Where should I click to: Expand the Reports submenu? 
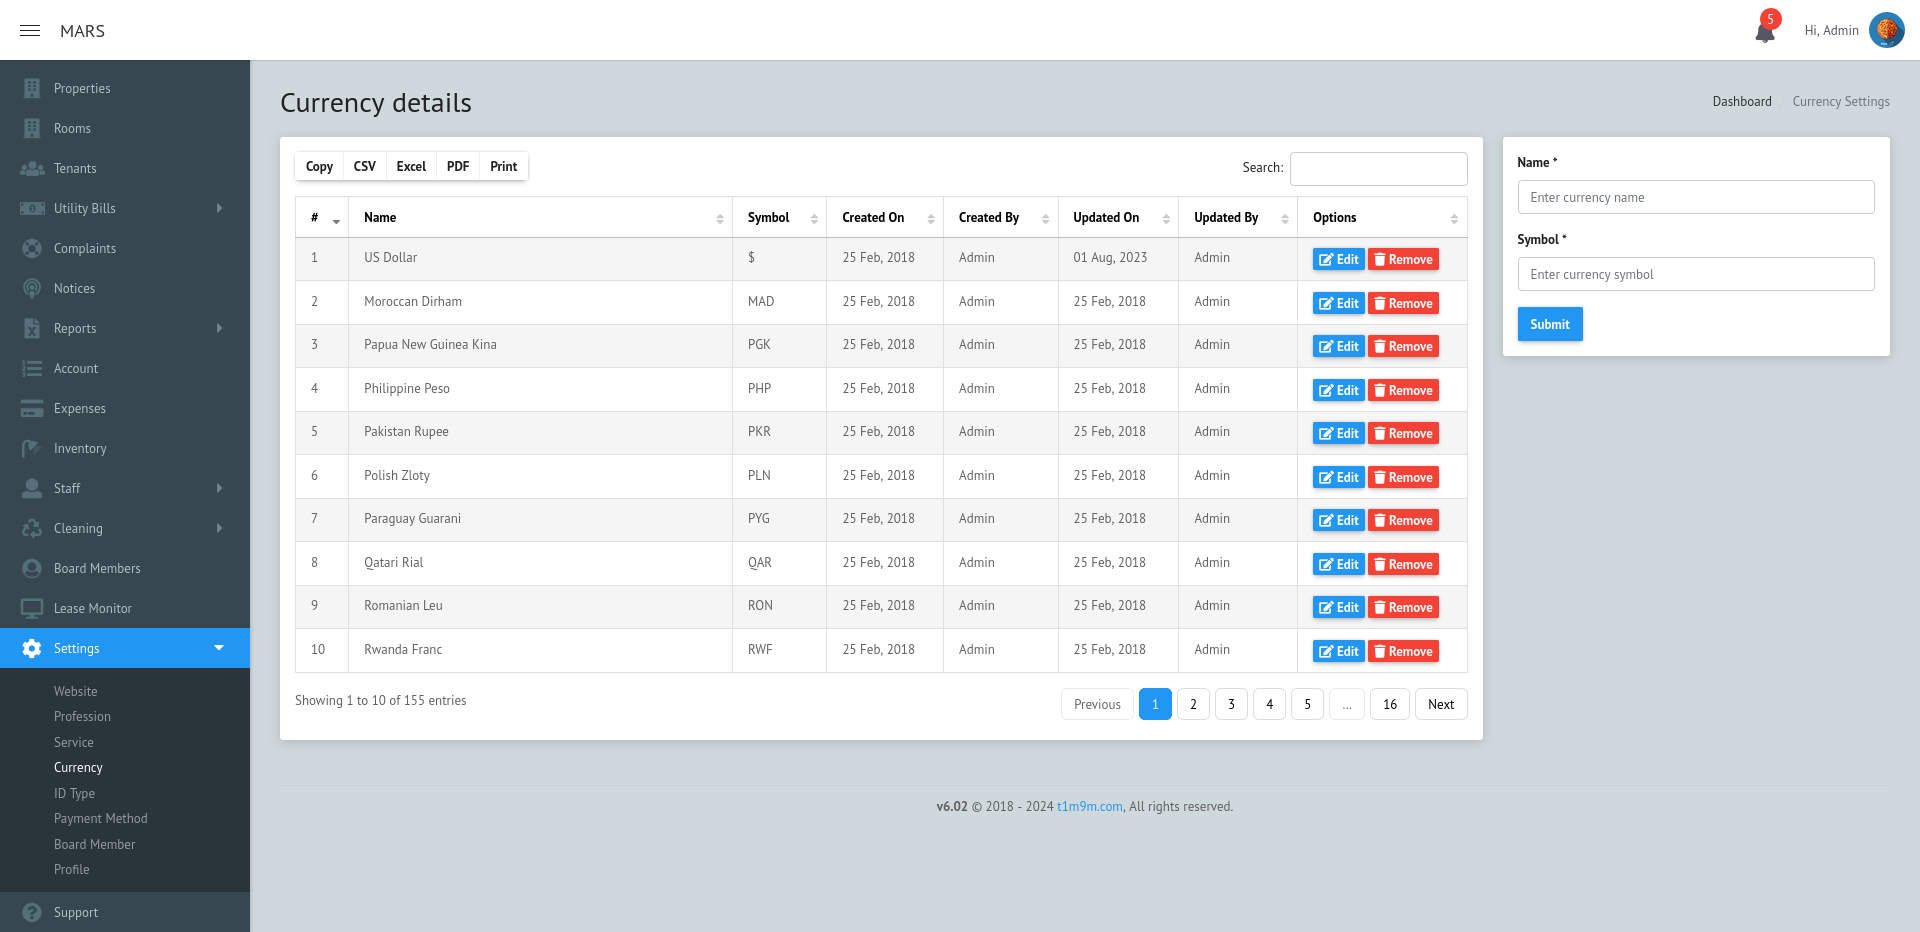(125, 328)
